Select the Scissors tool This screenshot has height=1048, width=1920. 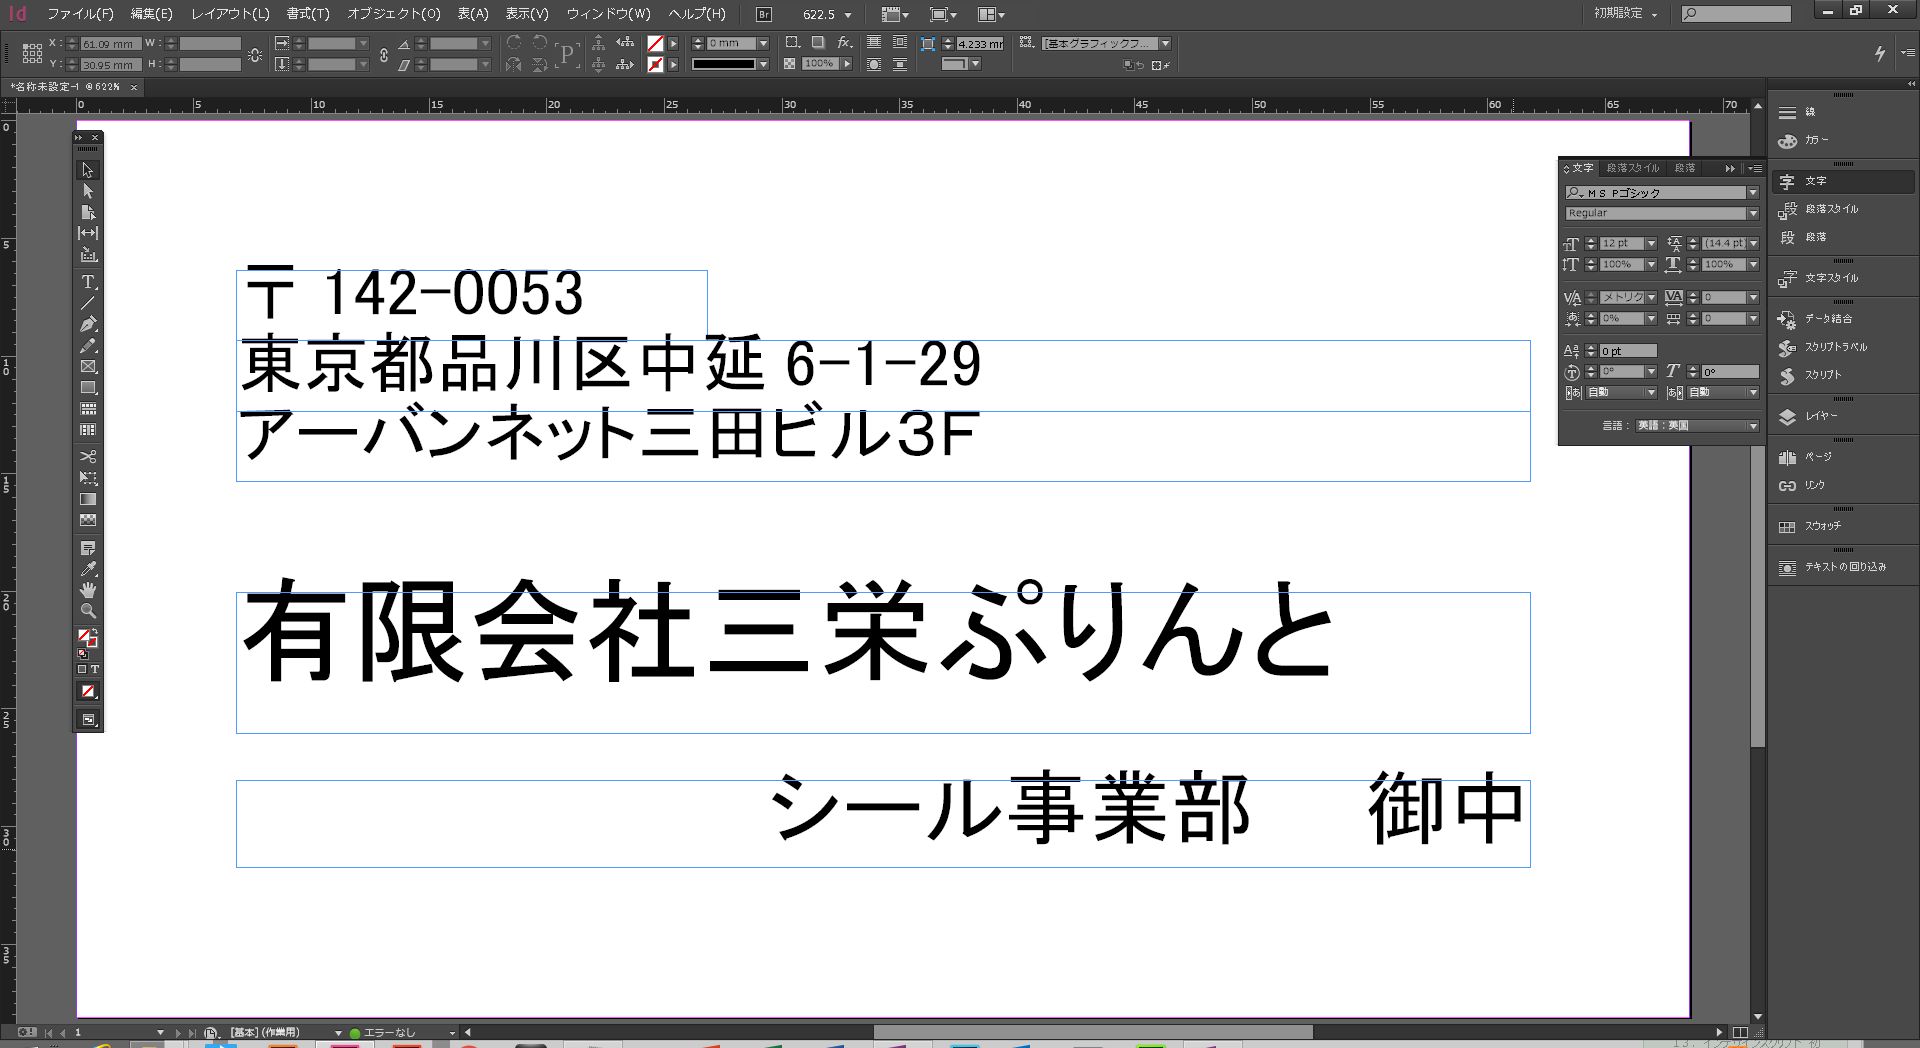(x=88, y=456)
